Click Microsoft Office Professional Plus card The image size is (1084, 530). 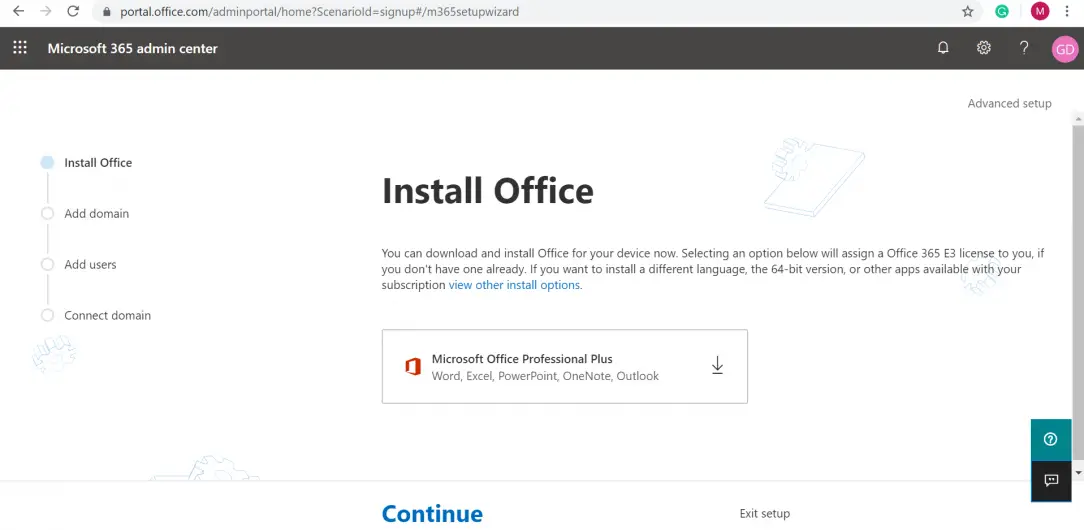point(565,366)
